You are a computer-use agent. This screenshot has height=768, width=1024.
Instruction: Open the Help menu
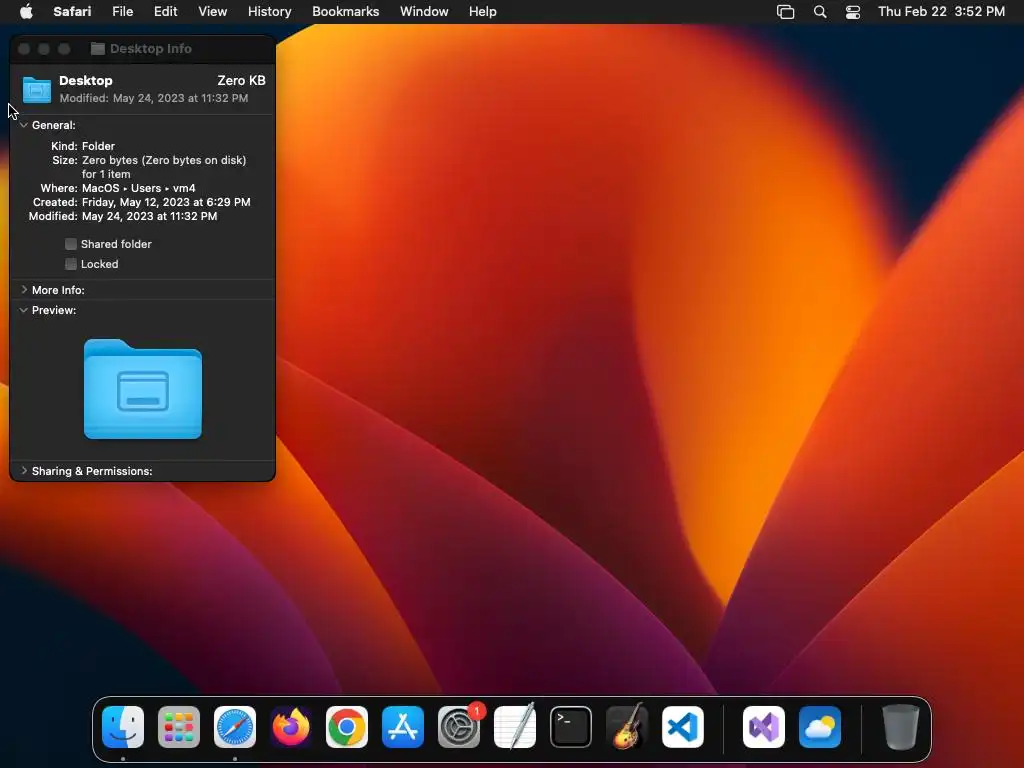483,12
